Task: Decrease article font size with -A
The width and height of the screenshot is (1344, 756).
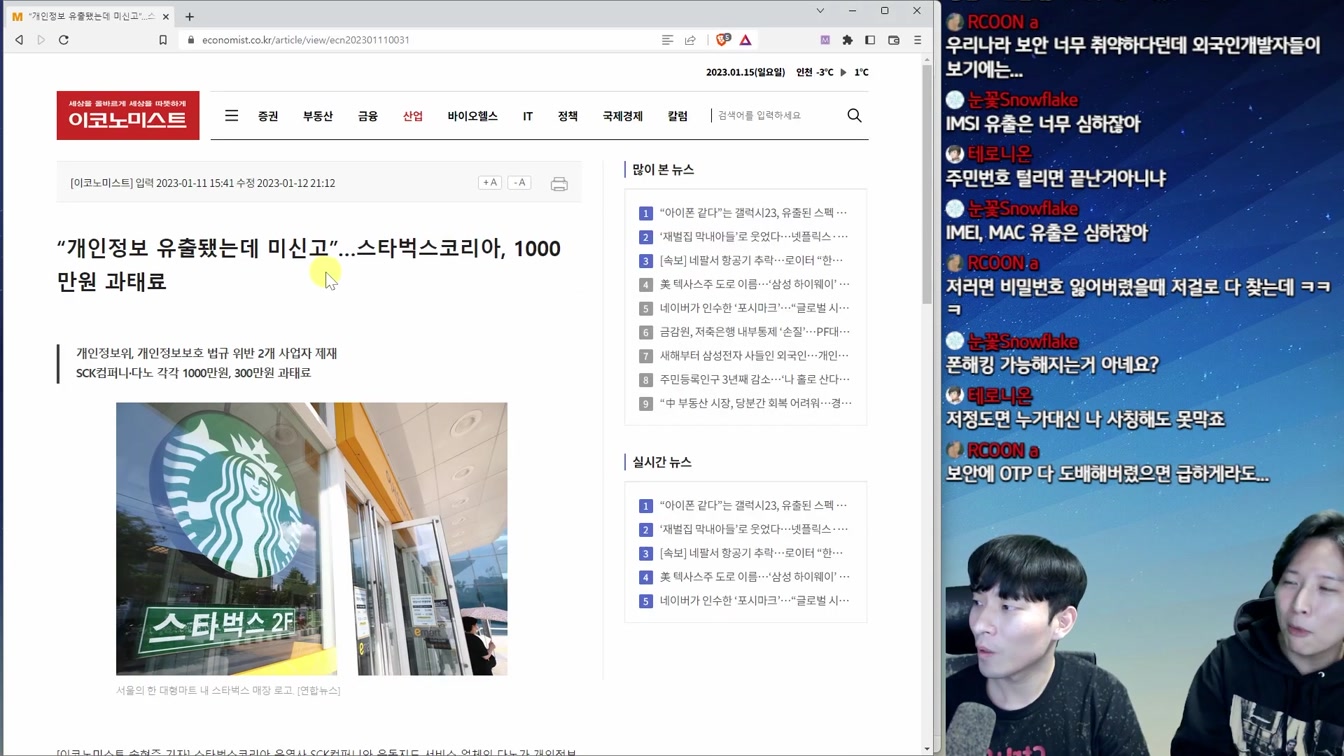Action: click(519, 182)
